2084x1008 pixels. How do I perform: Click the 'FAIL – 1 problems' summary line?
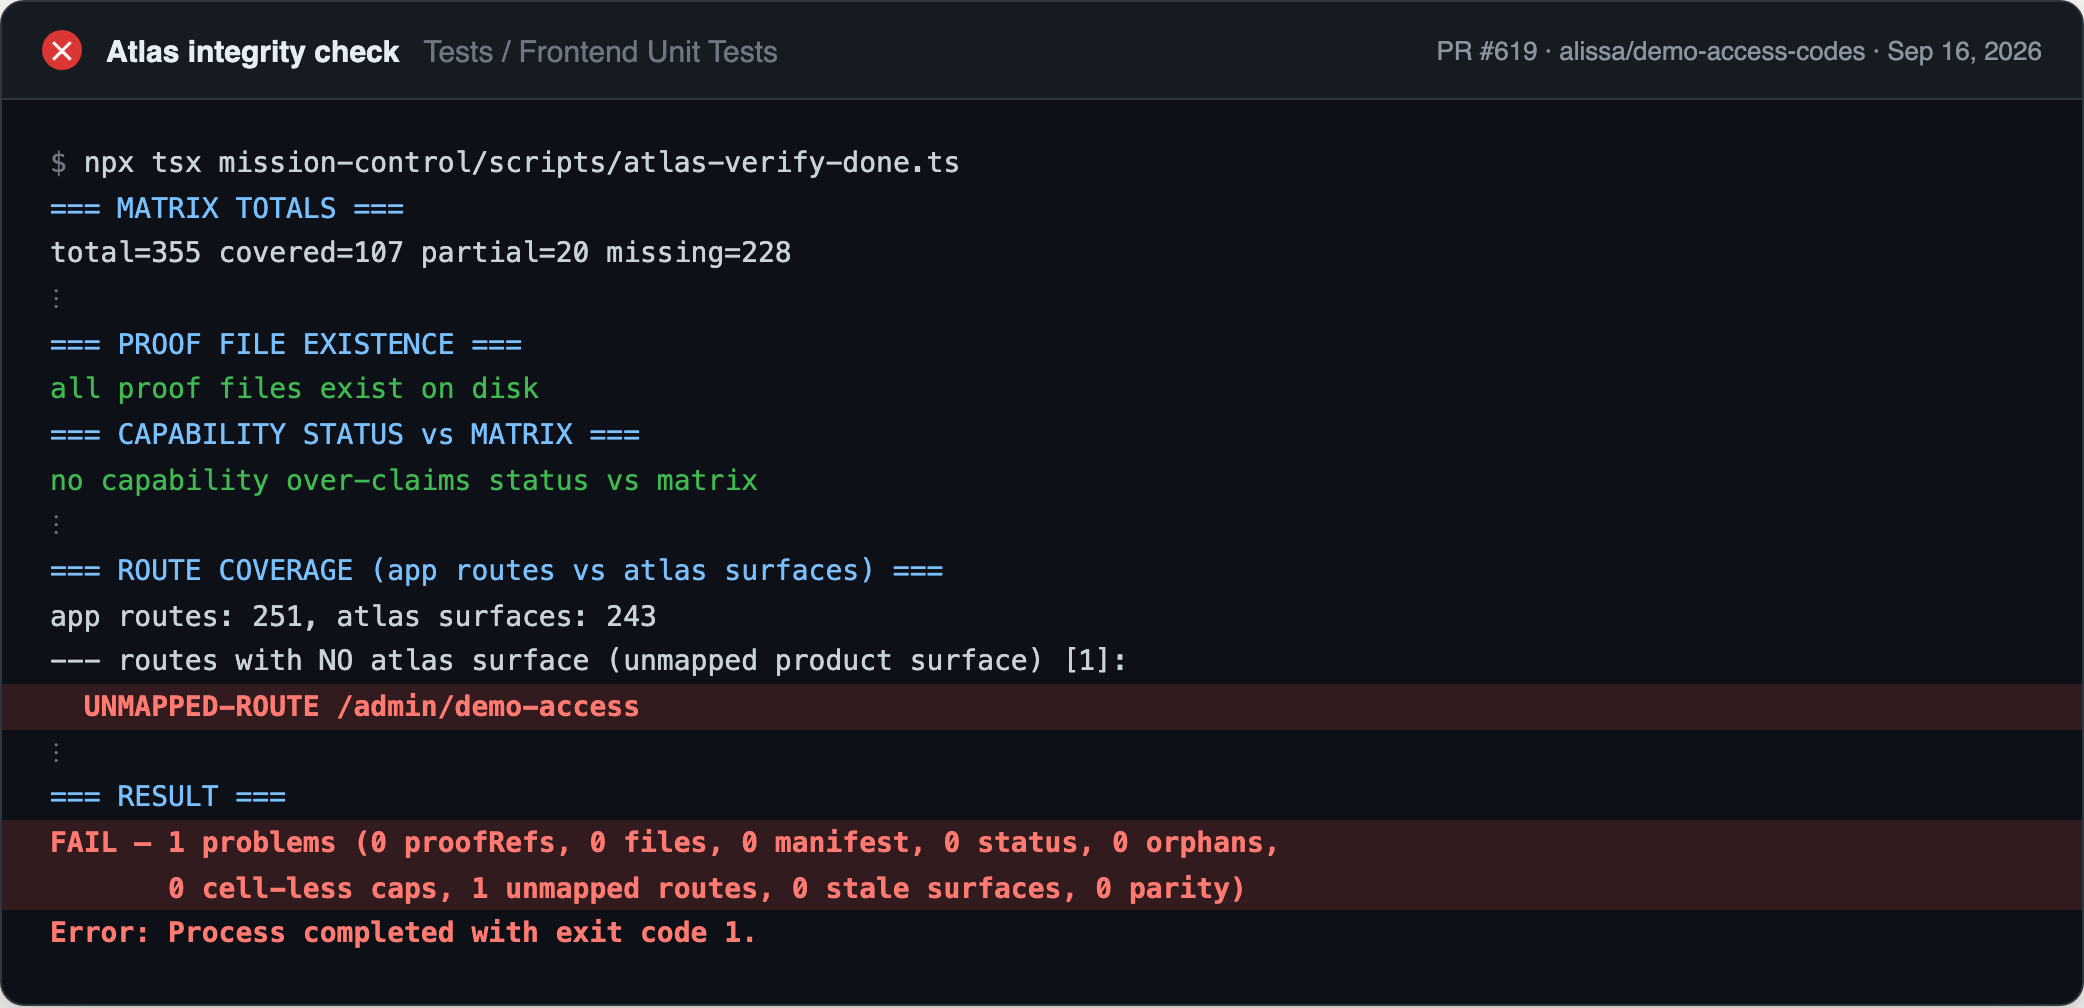[x=1042, y=842]
